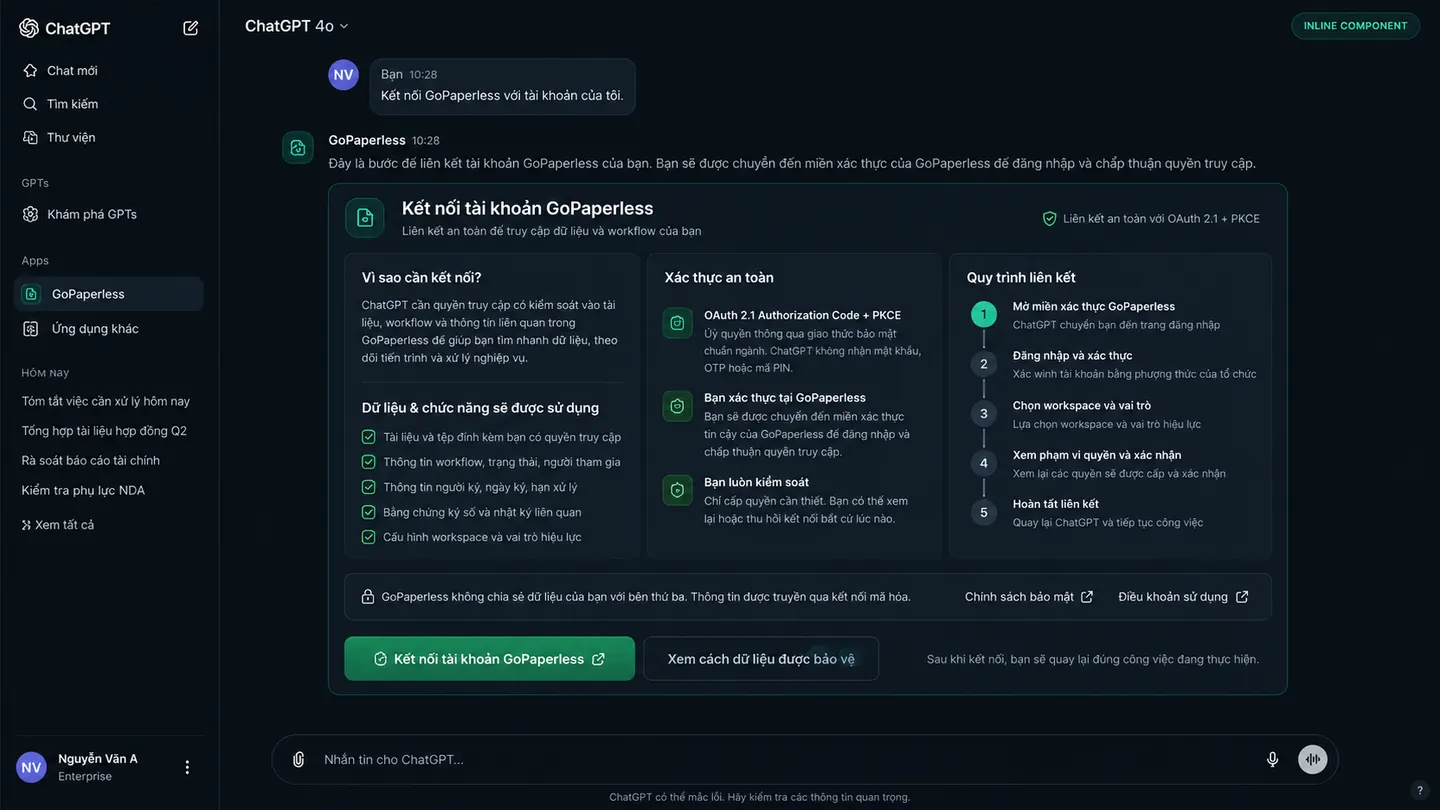The height and width of the screenshot is (810, 1440).
Task: Open the Điều khoản sử dụng link
Action: coord(1183,597)
